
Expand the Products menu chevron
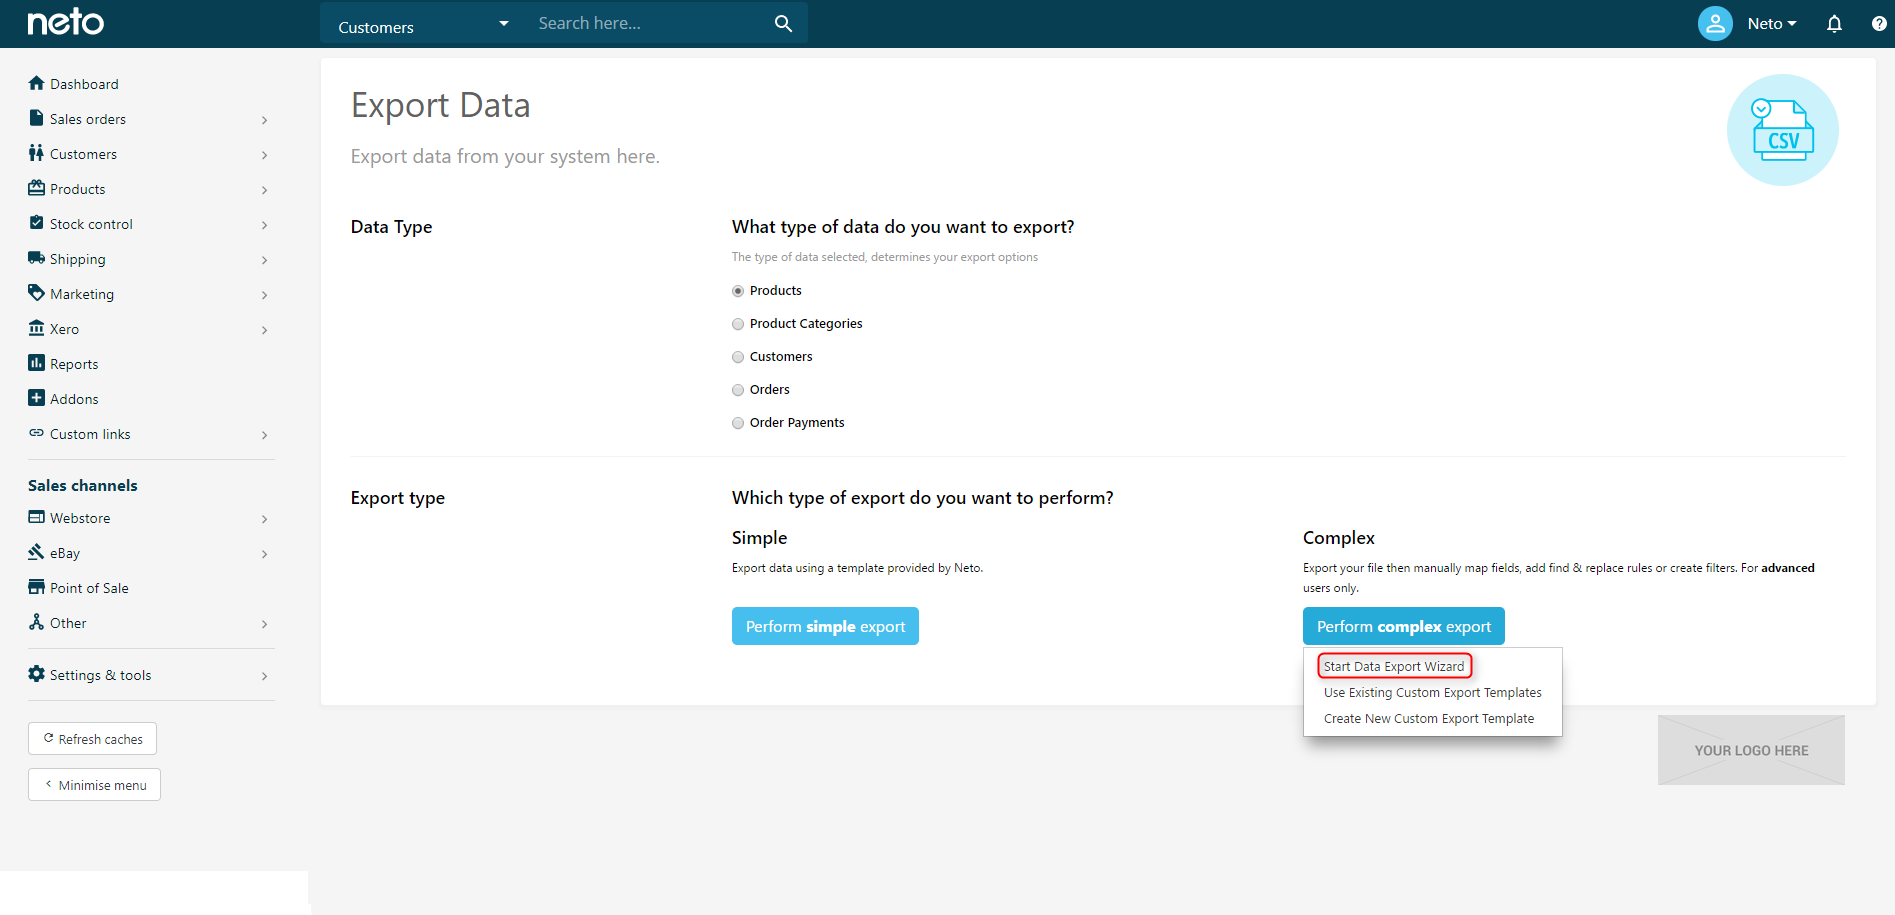click(264, 190)
